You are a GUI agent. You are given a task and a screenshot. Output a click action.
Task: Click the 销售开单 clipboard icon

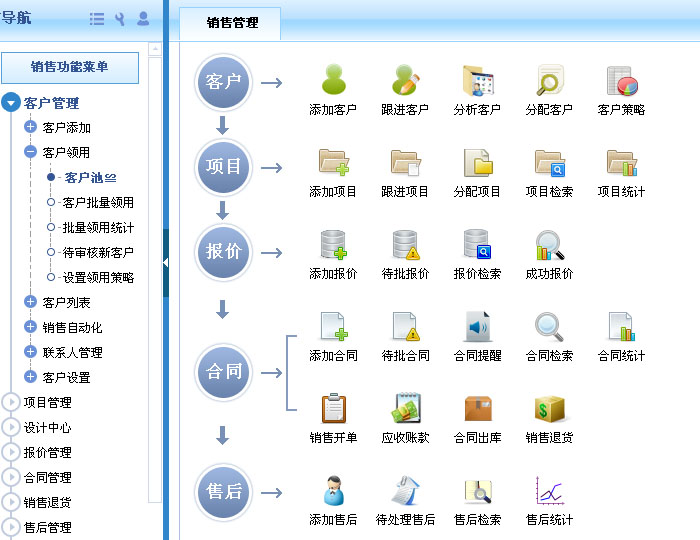point(333,409)
